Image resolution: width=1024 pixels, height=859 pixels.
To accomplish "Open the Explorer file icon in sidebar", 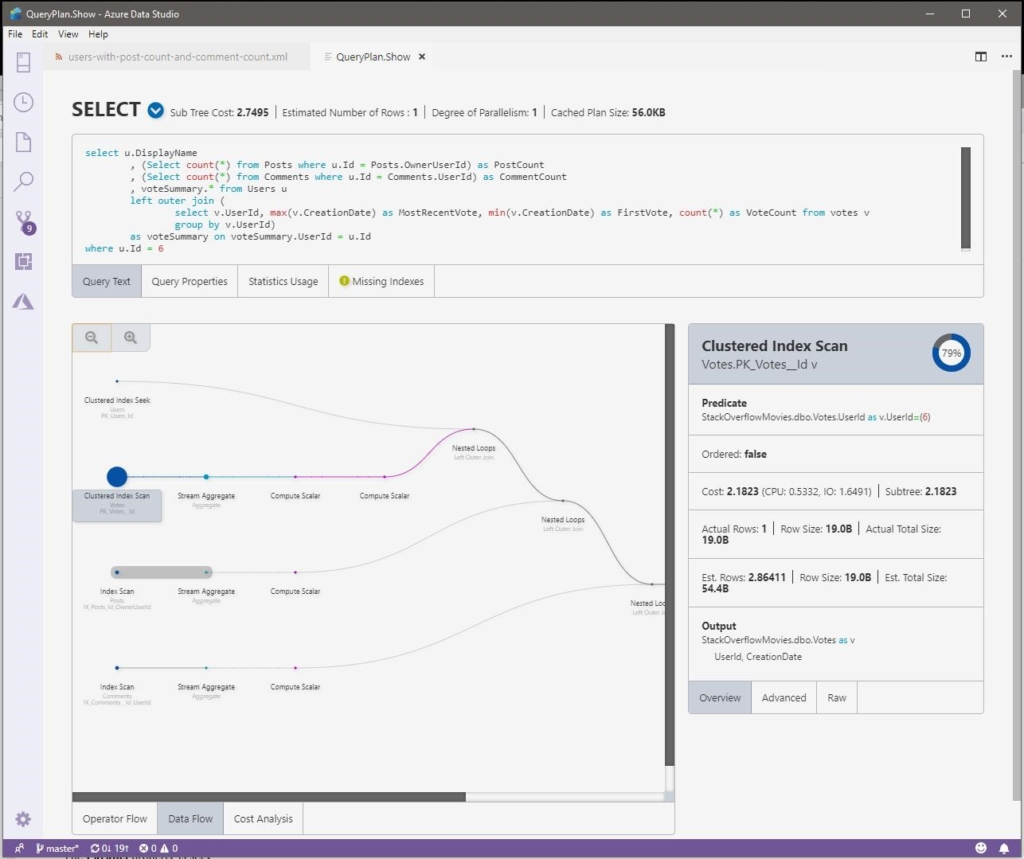I will tap(23, 141).
